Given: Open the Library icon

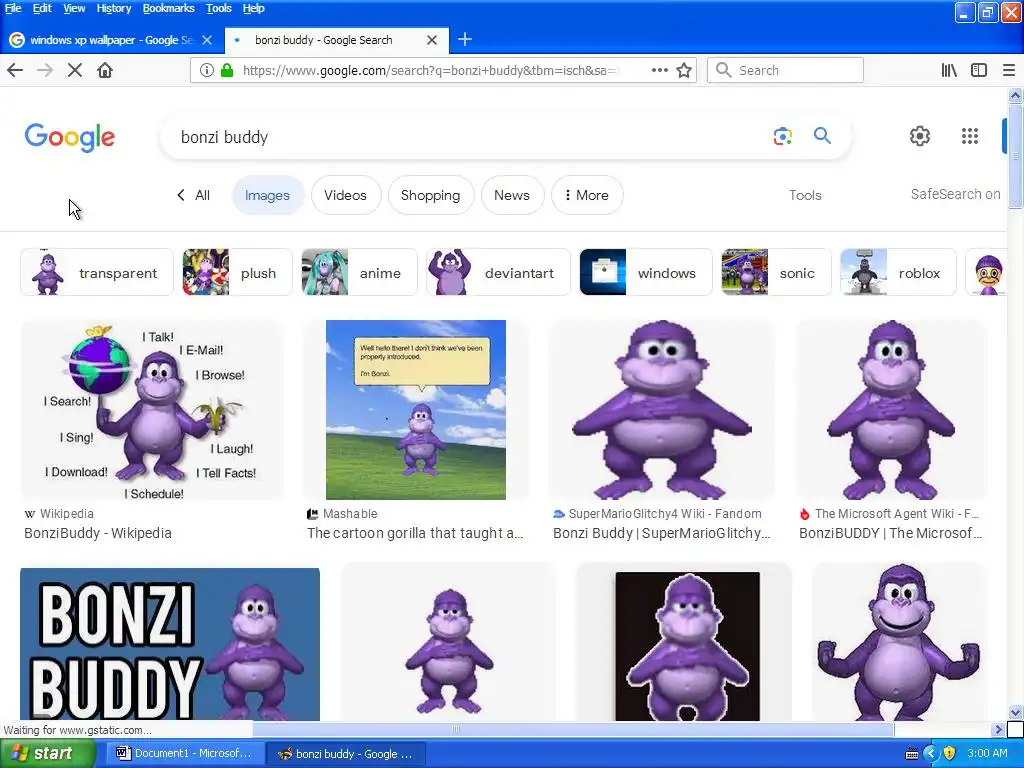Looking at the screenshot, I should click(949, 70).
